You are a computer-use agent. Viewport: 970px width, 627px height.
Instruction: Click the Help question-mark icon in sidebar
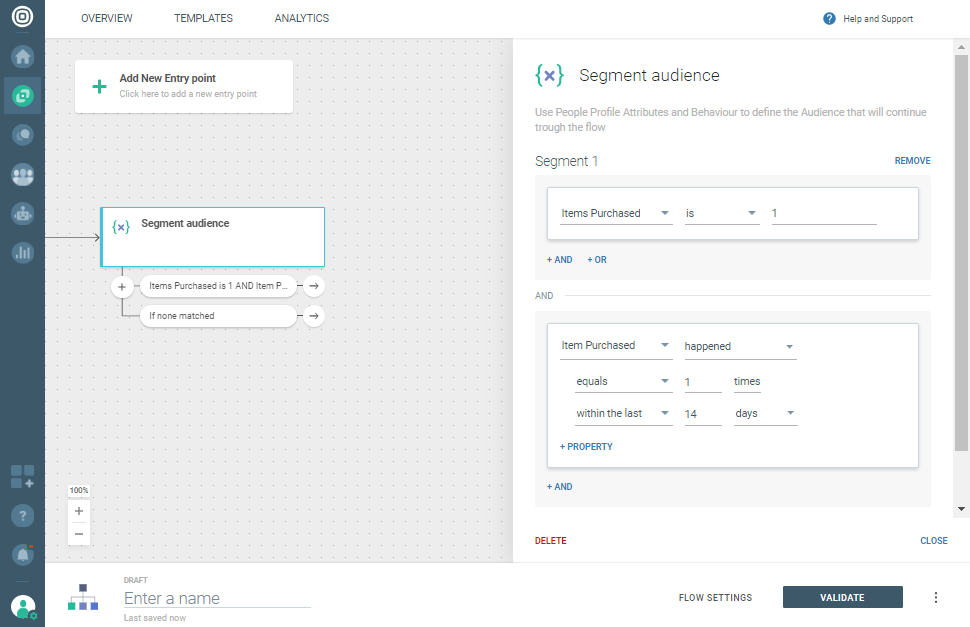pos(22,515)
